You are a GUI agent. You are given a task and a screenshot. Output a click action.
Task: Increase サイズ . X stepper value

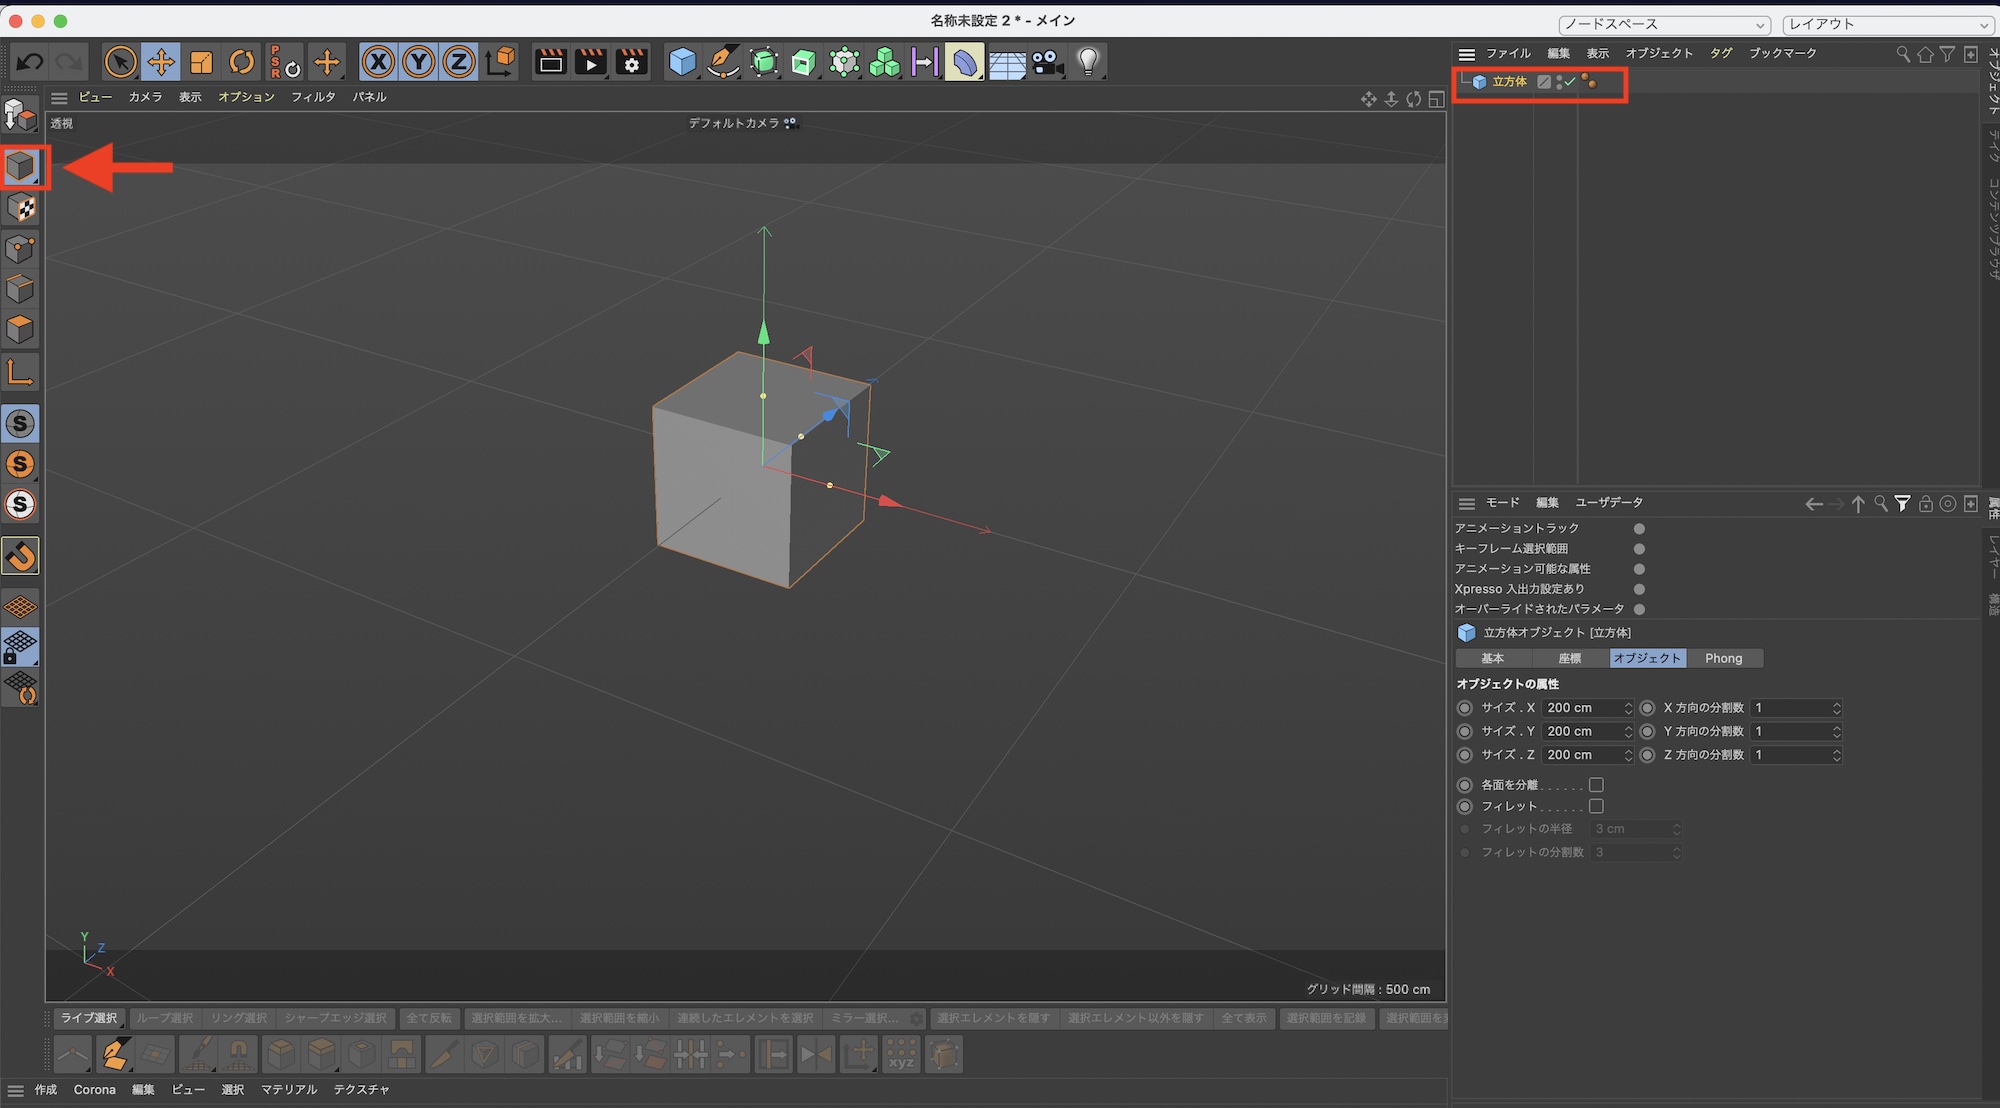1628,704
